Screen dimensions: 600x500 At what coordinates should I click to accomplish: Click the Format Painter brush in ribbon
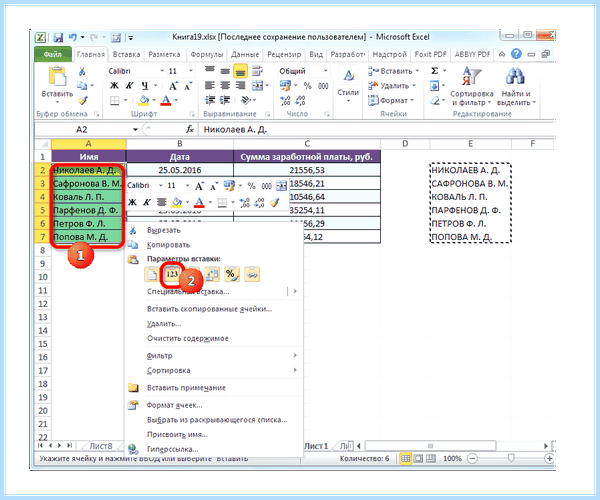pos(83,100)
